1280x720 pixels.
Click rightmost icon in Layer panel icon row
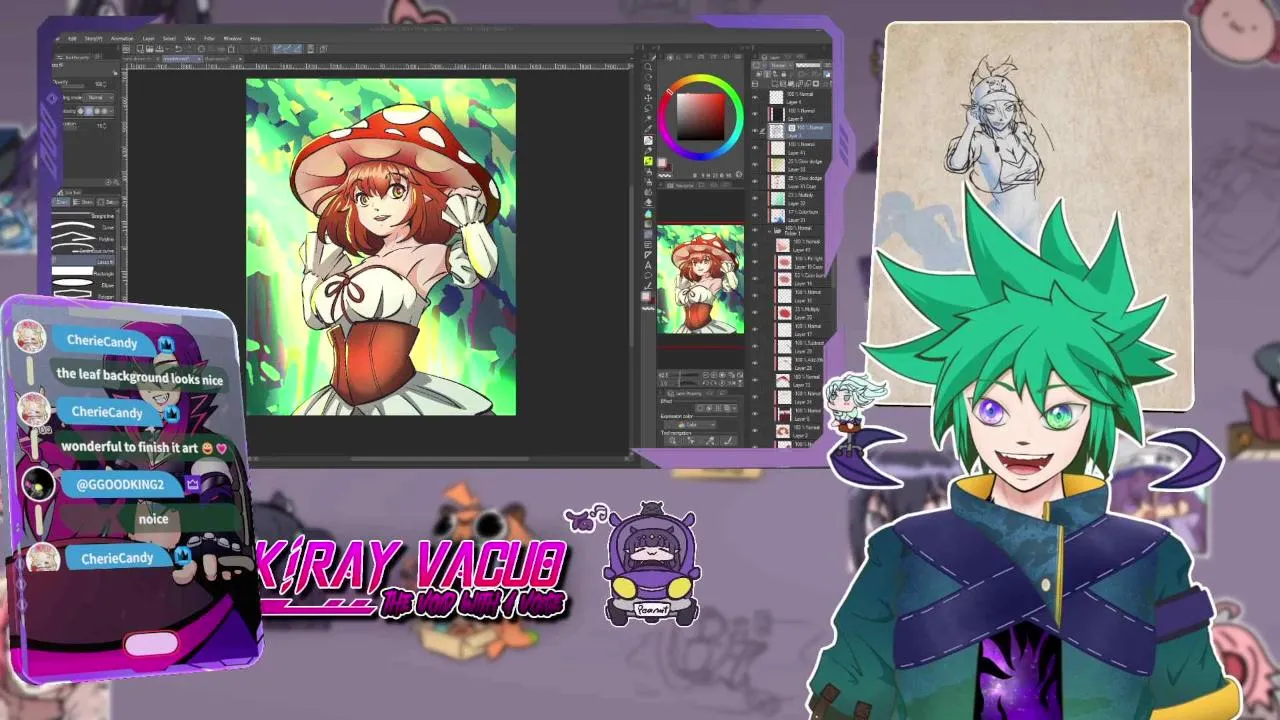pyautogui.click(x=828, y=74)
